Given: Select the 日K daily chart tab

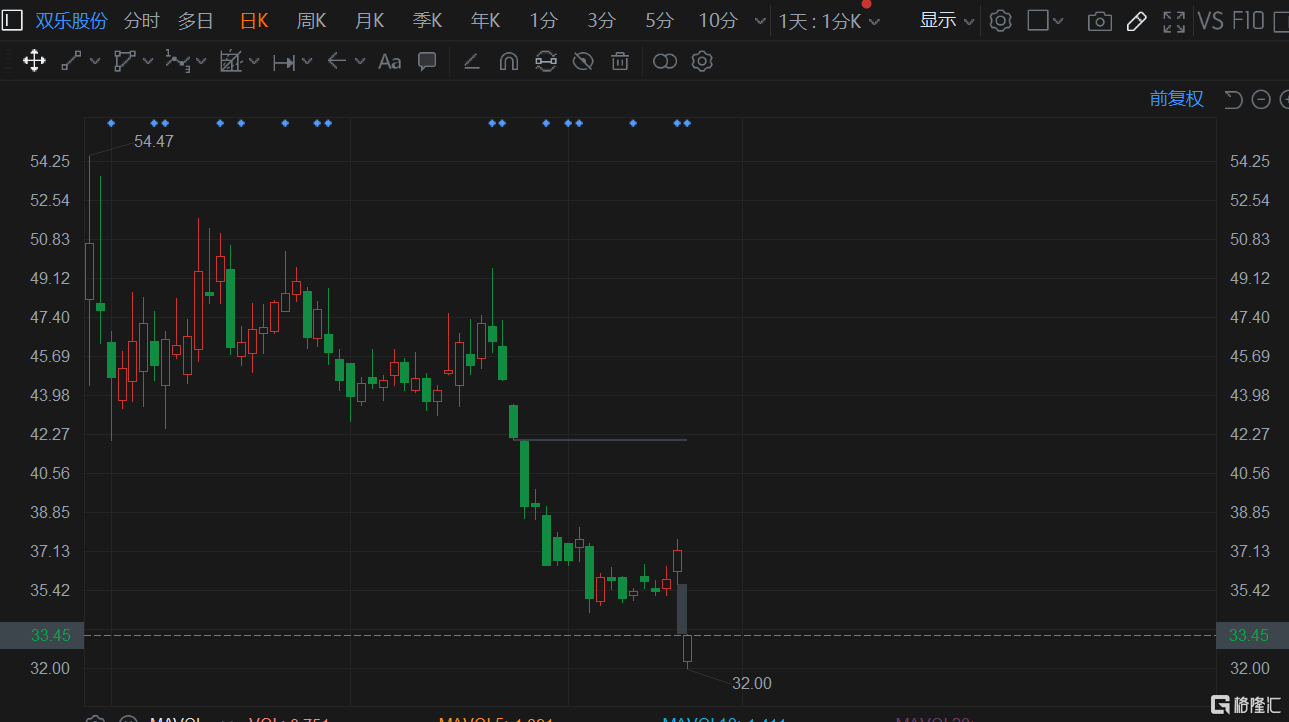Looking at the screenshot, I should [254, 21].
